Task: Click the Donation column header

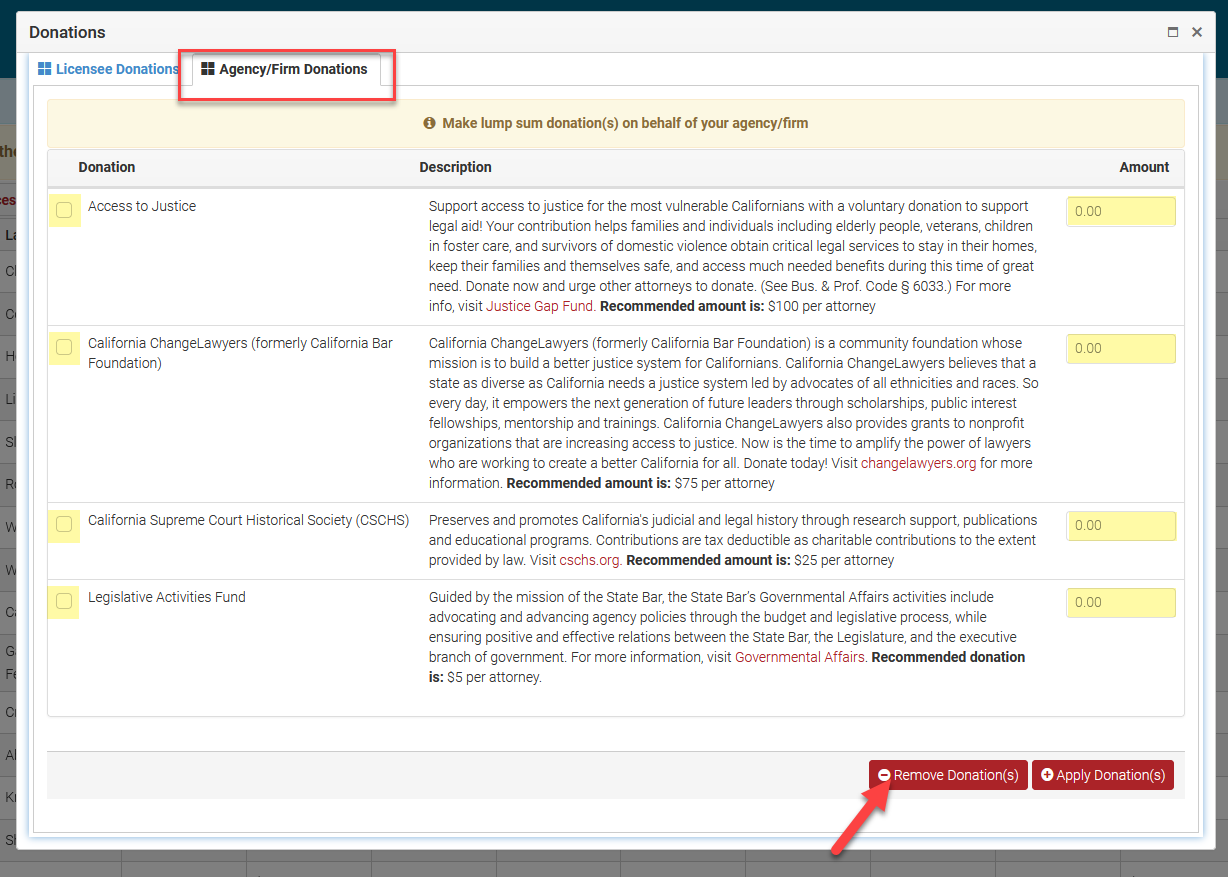Action: click(x=107, y=167)
